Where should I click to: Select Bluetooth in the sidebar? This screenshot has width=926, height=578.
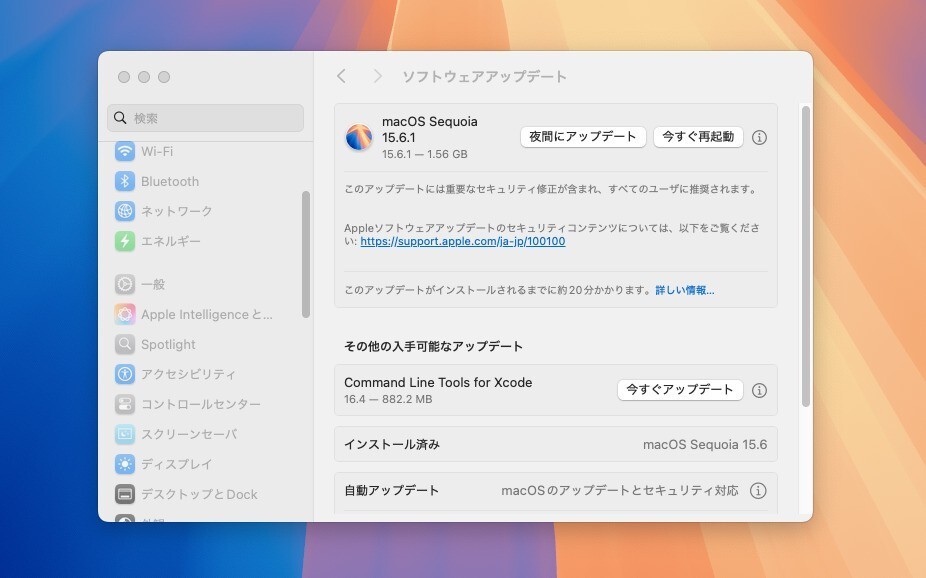(x=170, y=181)
